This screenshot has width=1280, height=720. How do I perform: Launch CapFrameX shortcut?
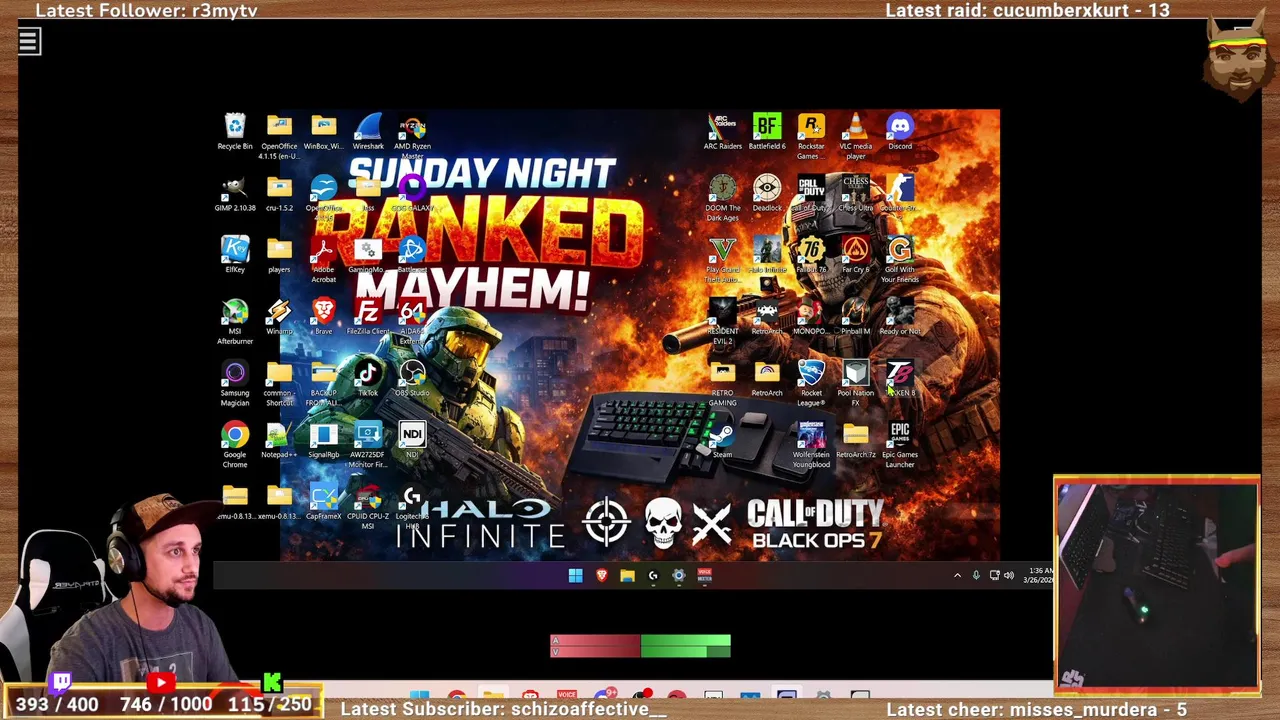point(323,503)
